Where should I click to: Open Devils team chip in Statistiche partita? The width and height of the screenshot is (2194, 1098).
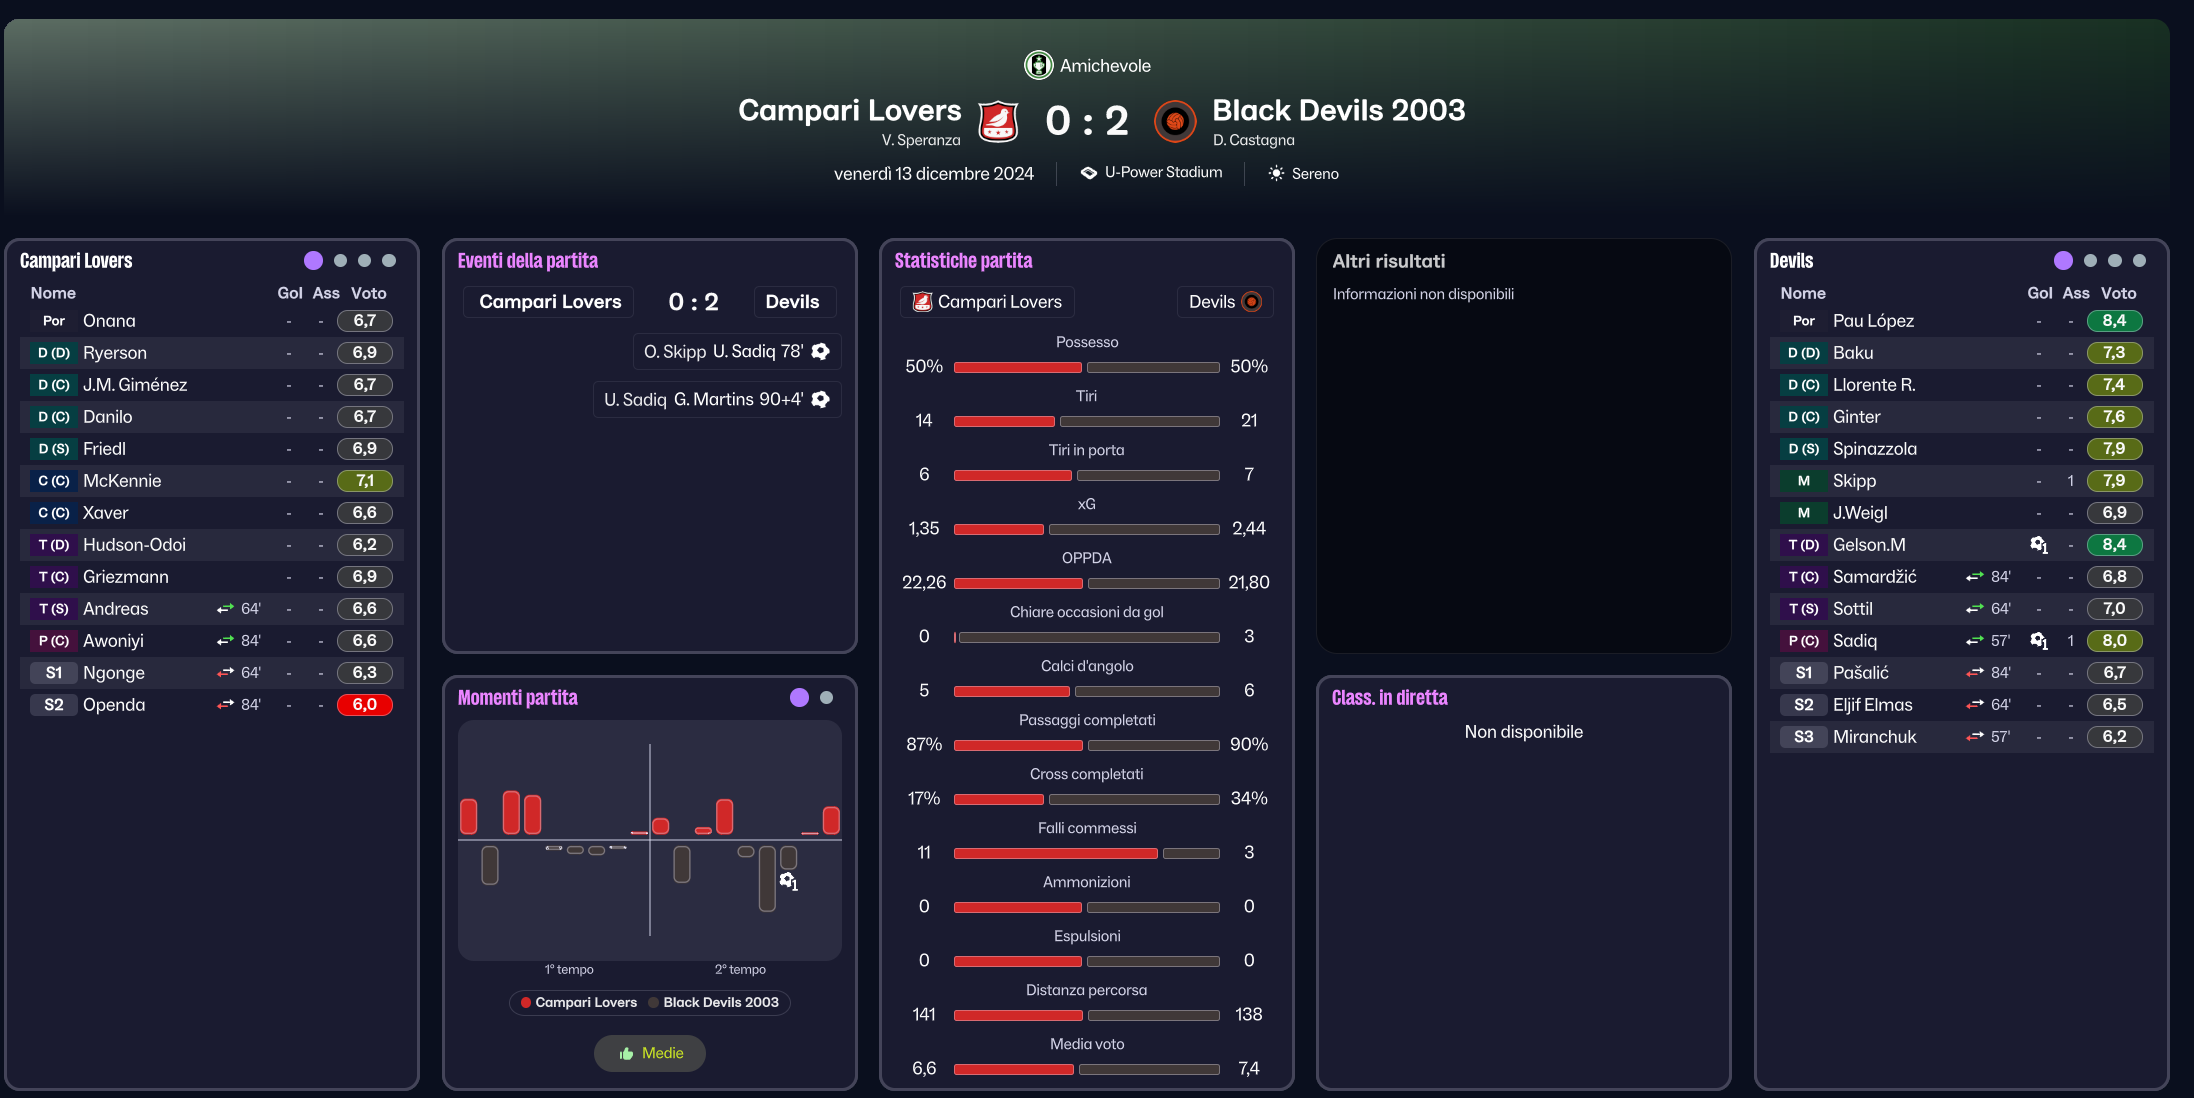coord(1224,302)
